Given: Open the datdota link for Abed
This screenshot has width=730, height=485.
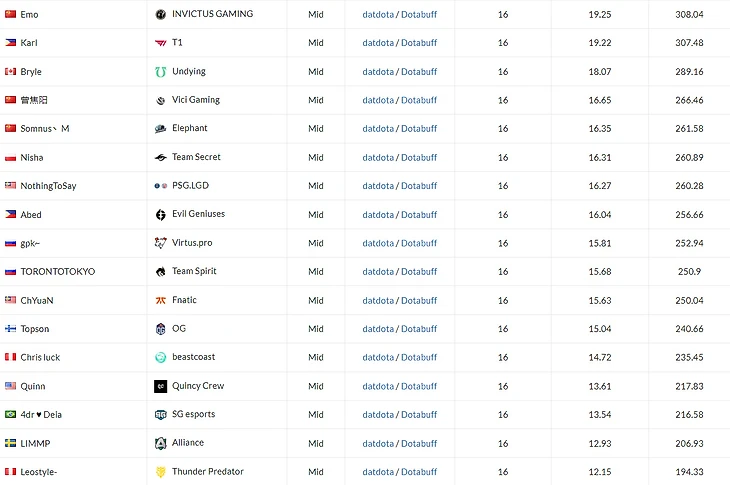Looking at the screenshot, I should [x=378, y=215].
